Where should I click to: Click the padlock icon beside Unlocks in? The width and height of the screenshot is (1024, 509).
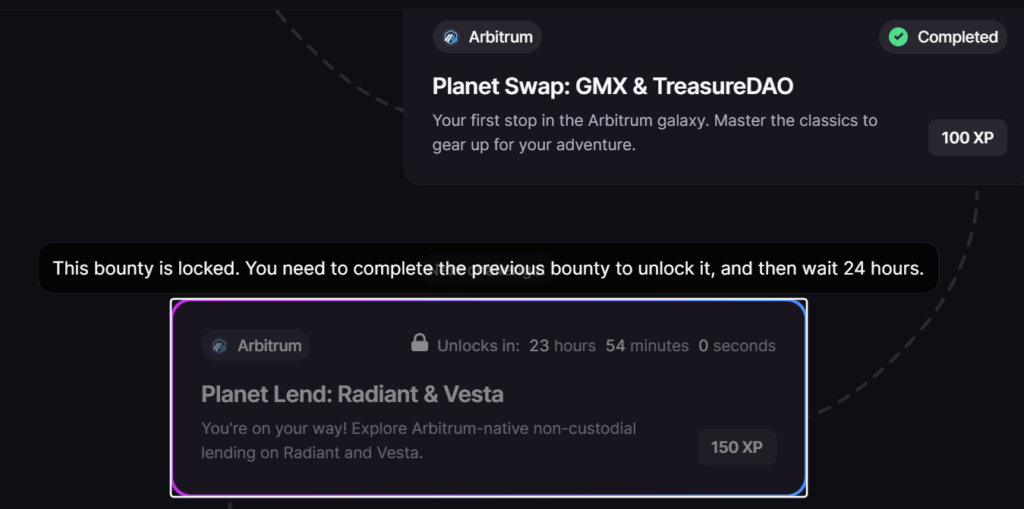(420, 344)
